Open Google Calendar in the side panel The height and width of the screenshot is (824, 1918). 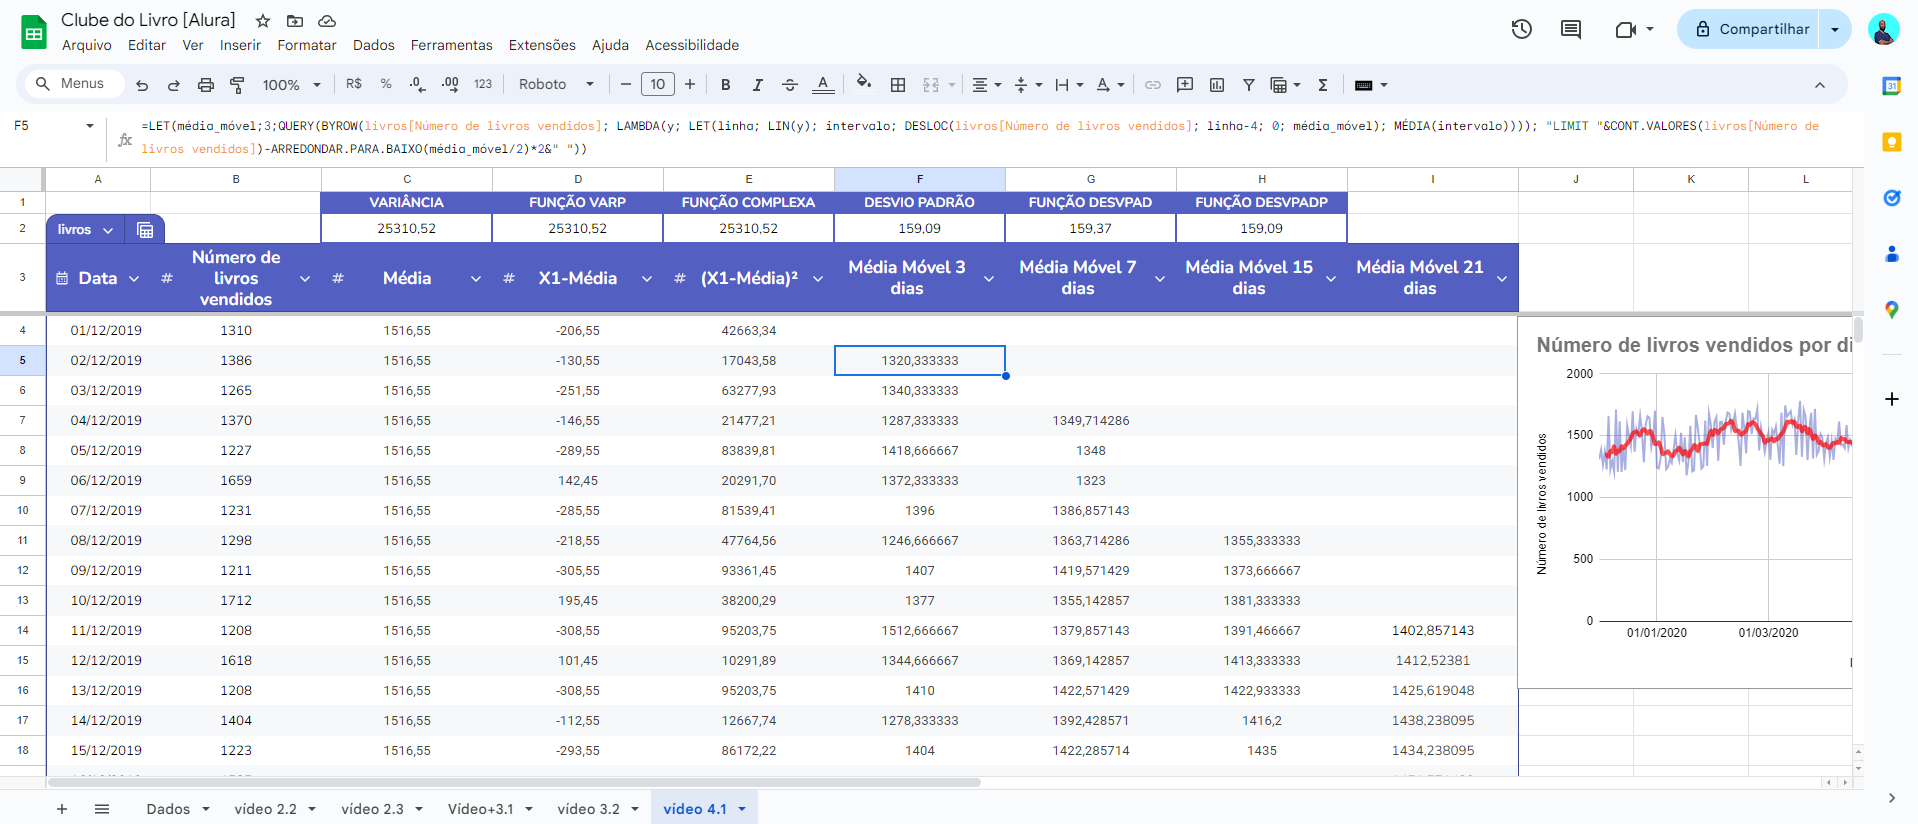1891,86
